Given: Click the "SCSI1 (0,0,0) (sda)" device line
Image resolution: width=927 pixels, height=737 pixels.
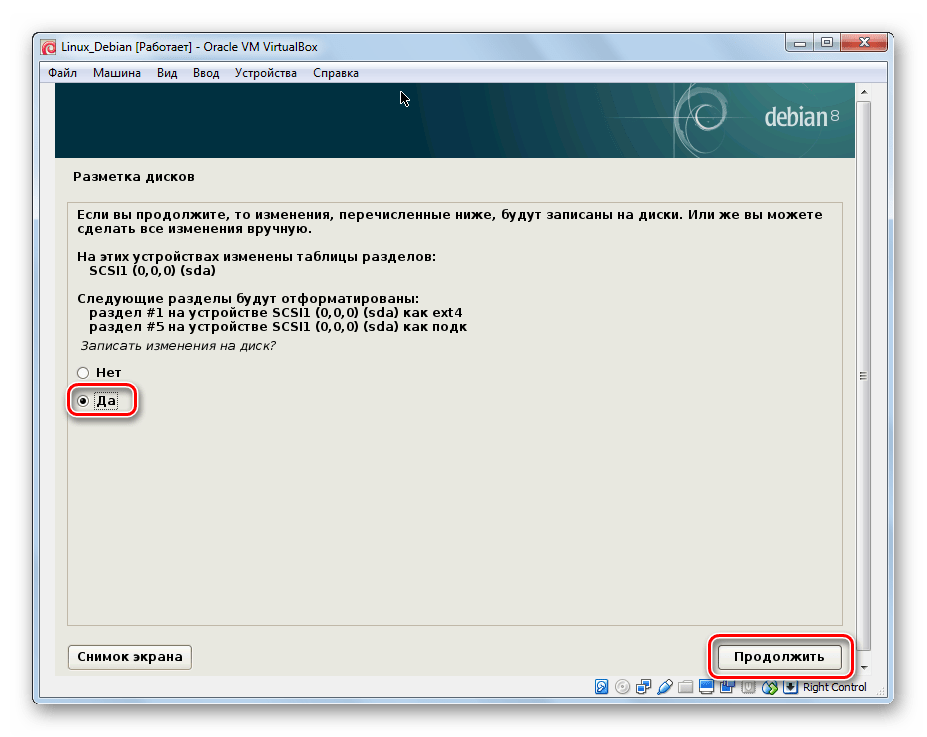Looking at the screenshot, I should [152, 271].
